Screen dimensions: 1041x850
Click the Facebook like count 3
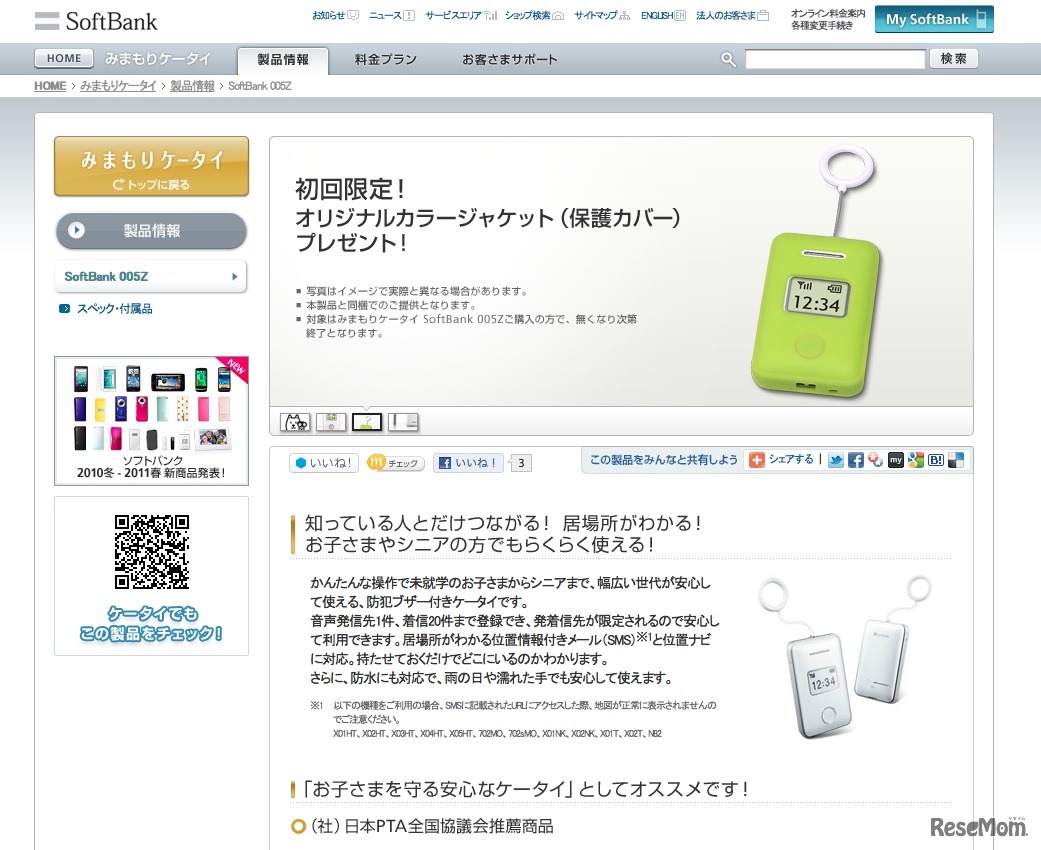(x=520, y=463)
